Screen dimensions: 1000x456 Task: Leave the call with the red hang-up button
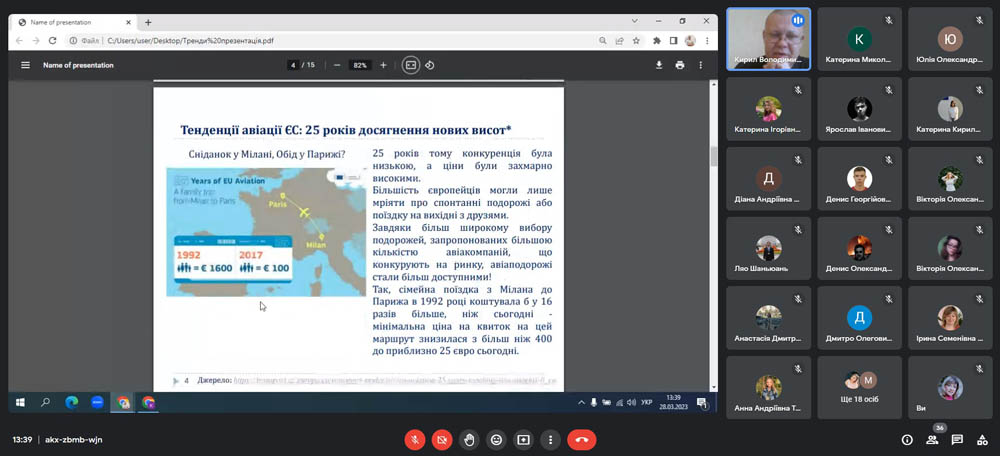click(581, 439)
